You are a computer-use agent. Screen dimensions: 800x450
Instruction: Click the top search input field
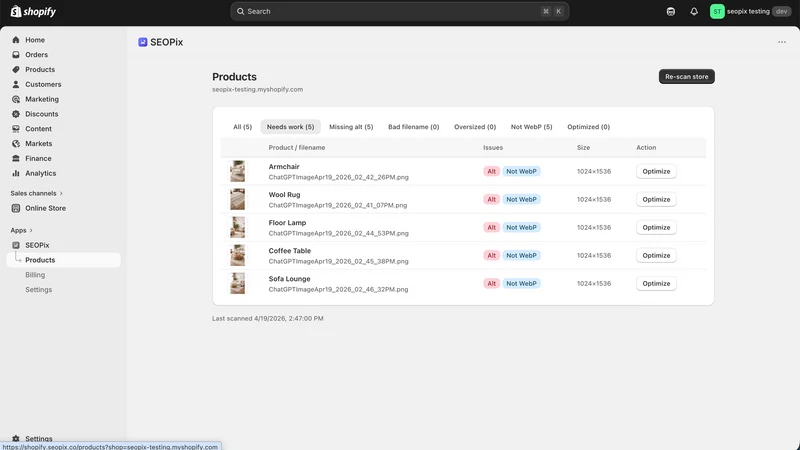399,11
